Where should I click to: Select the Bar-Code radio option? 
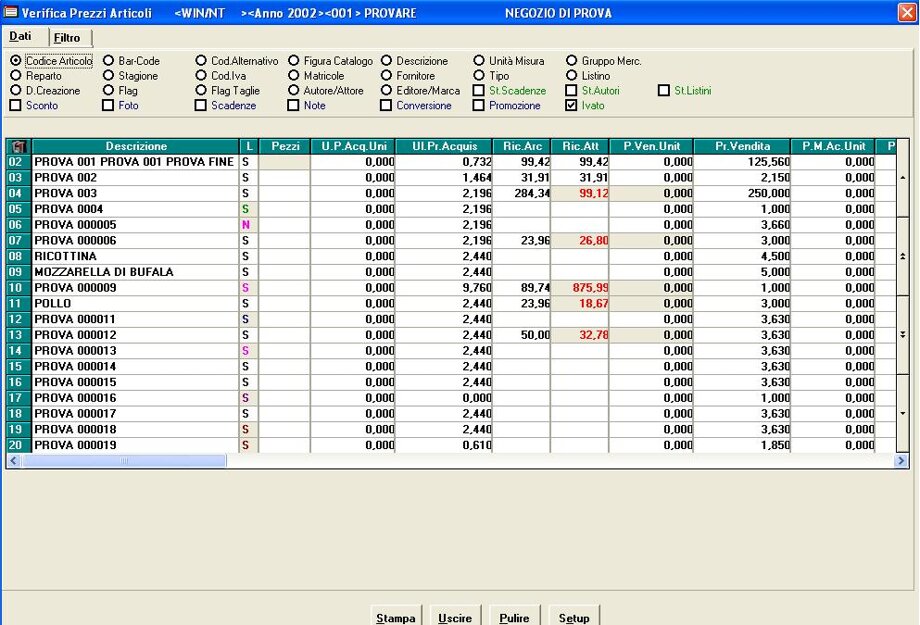109,61
